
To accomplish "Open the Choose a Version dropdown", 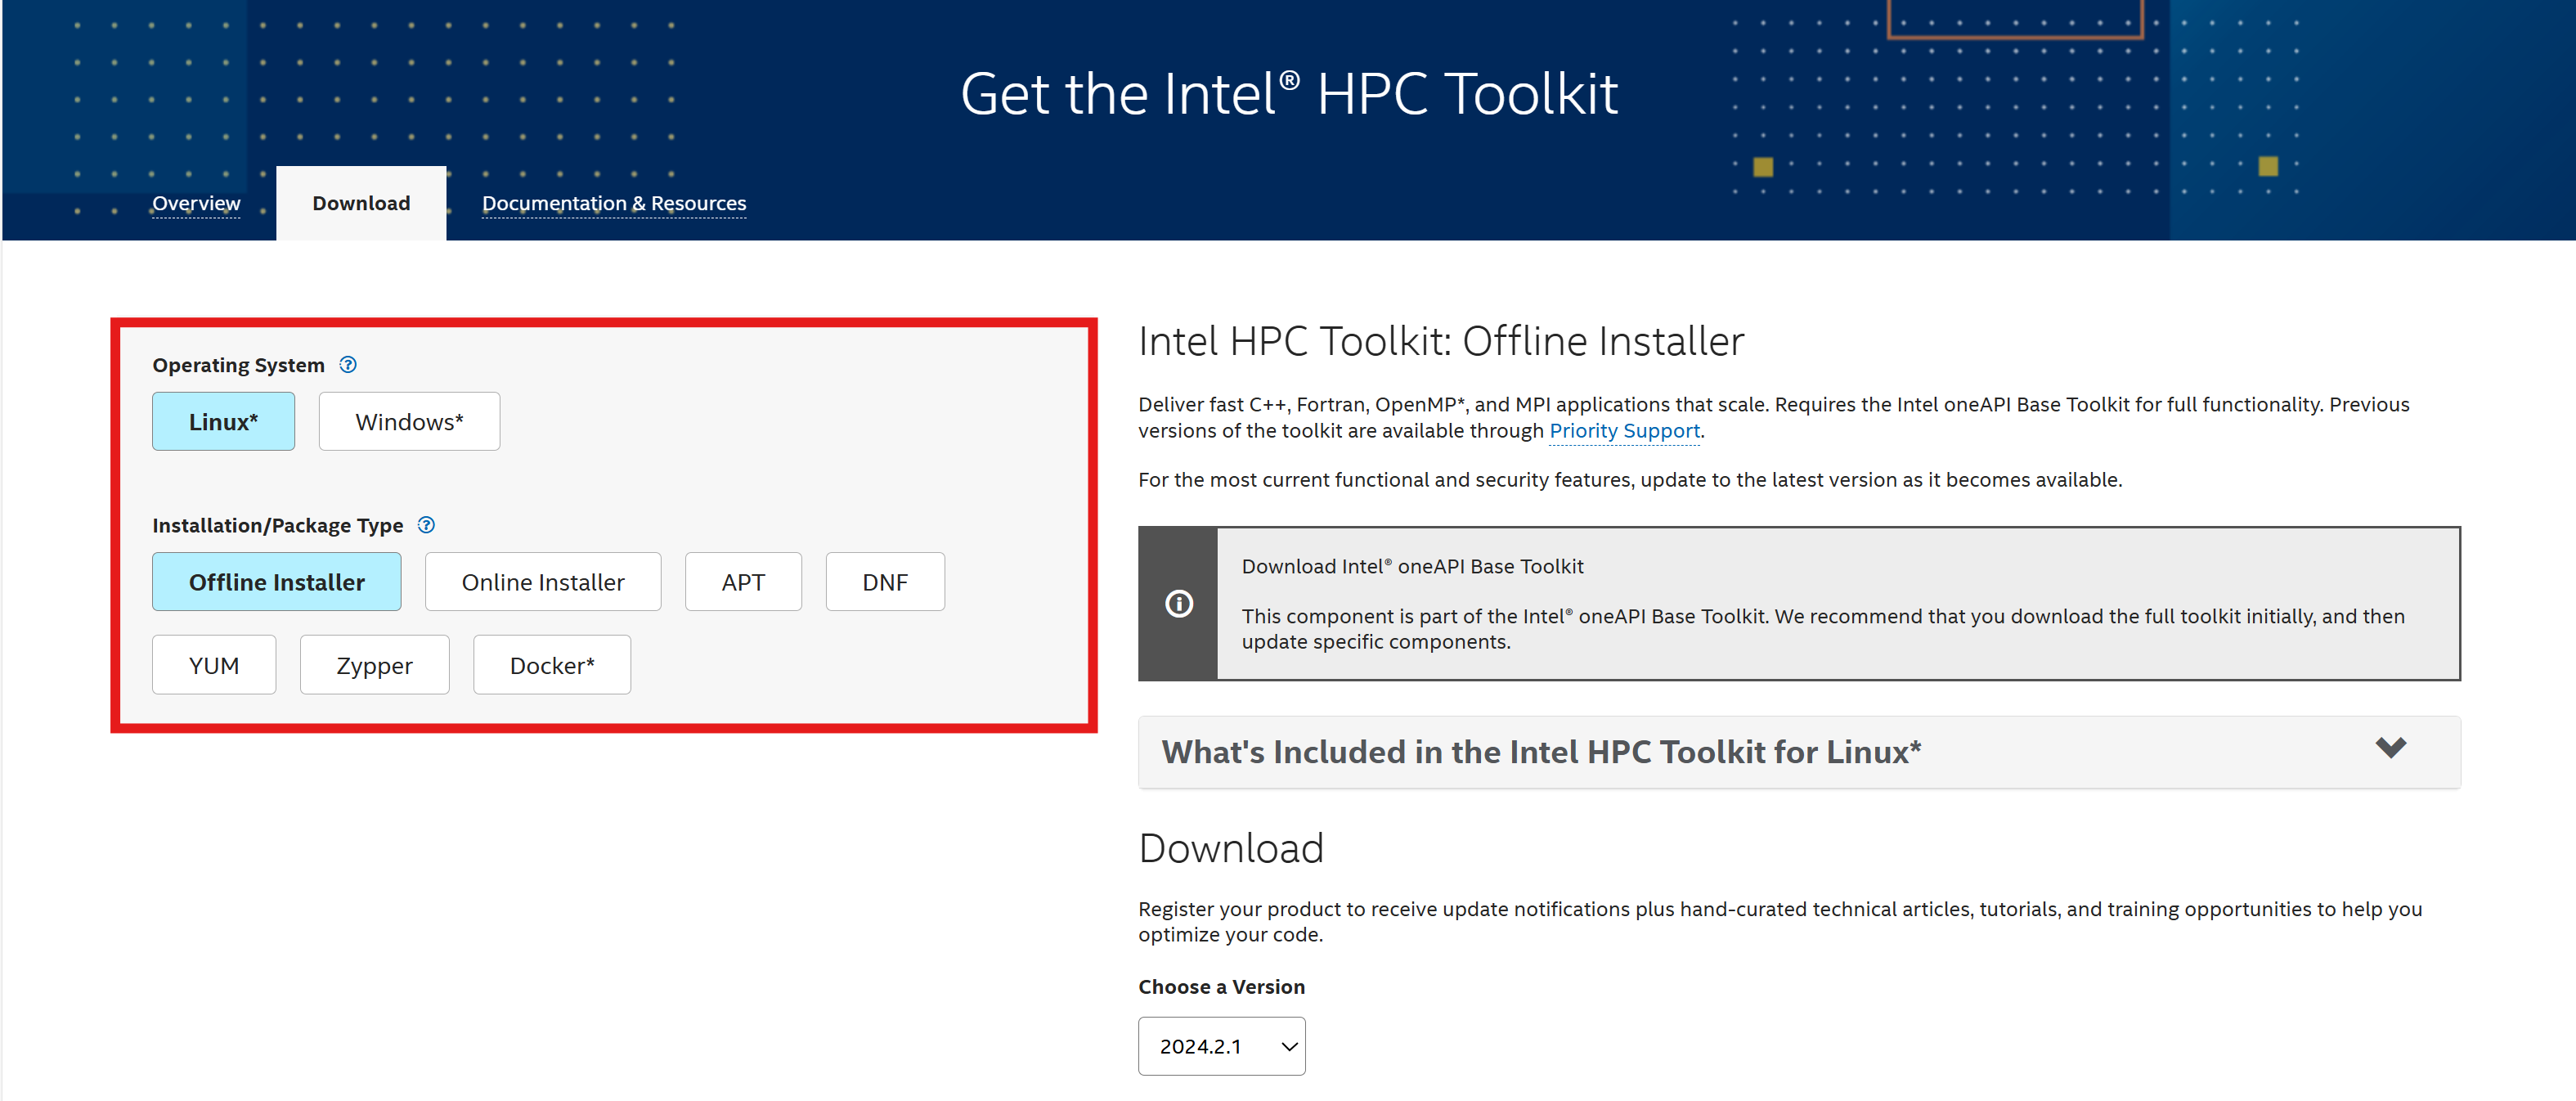I will 1221,1046.
